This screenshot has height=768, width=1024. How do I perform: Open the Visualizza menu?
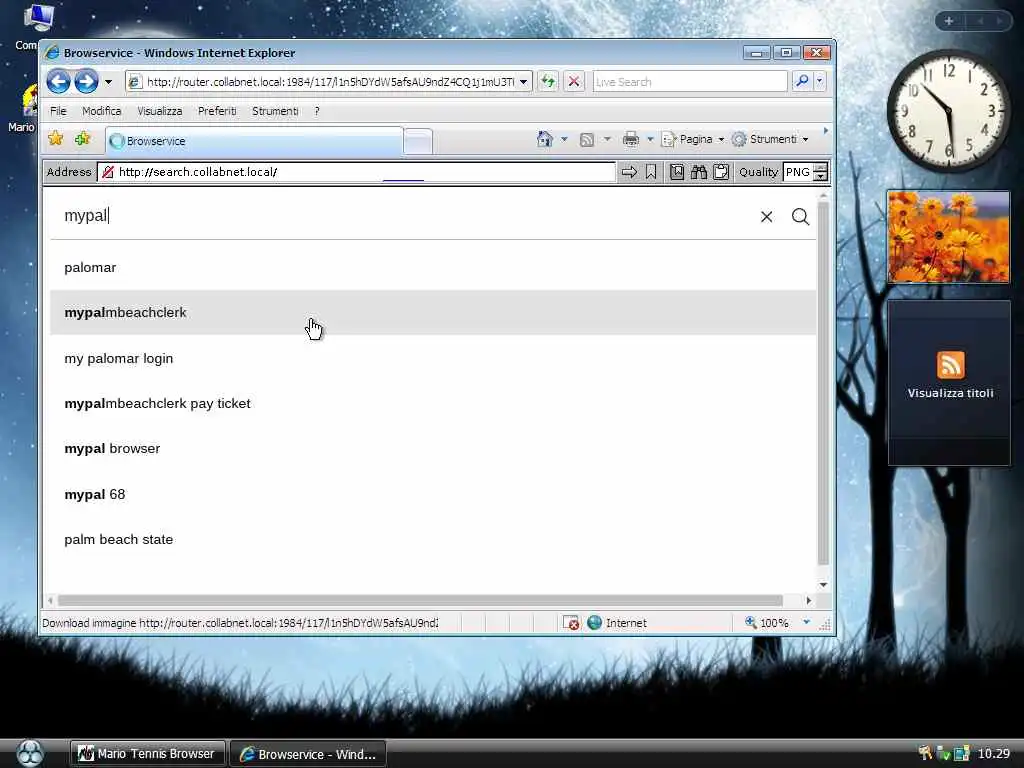pos(159,111)
